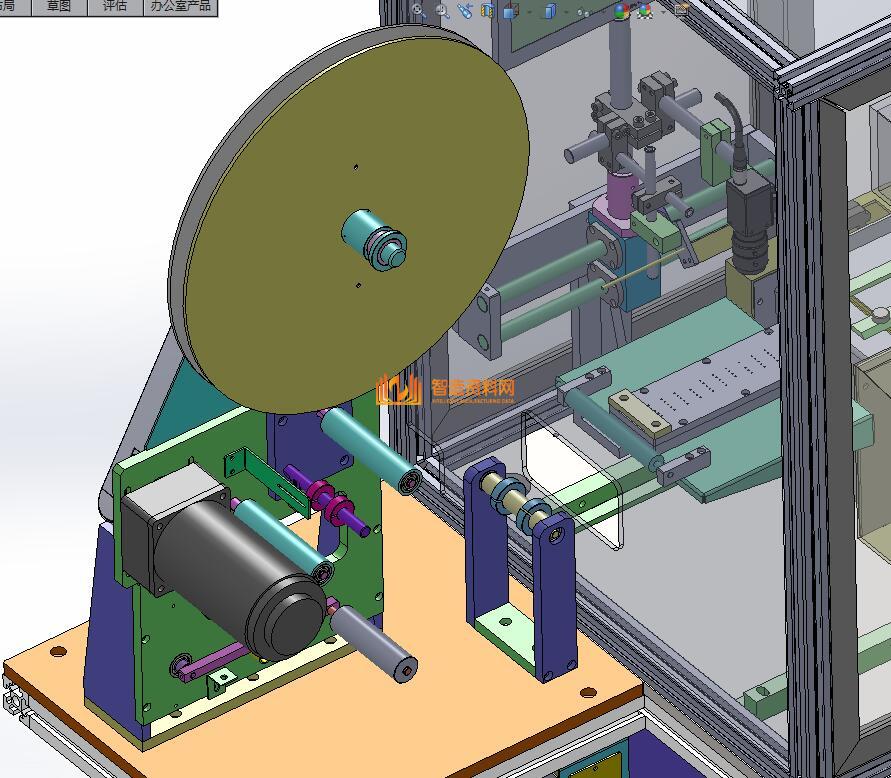The height and width of the screenshot is (778, 891).
Task: Open Edit Appearance color ball
Action: click(621, 11)
